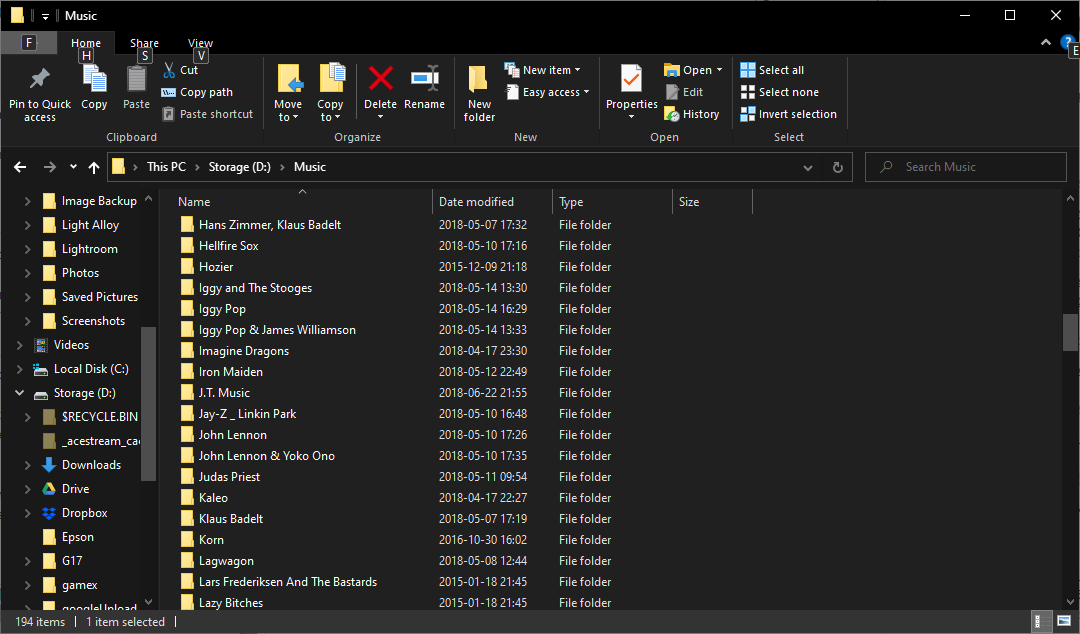1080x634 pixels.
Task: Click the Search Music box
Action: pyautogui.click(x=966, y=167)
